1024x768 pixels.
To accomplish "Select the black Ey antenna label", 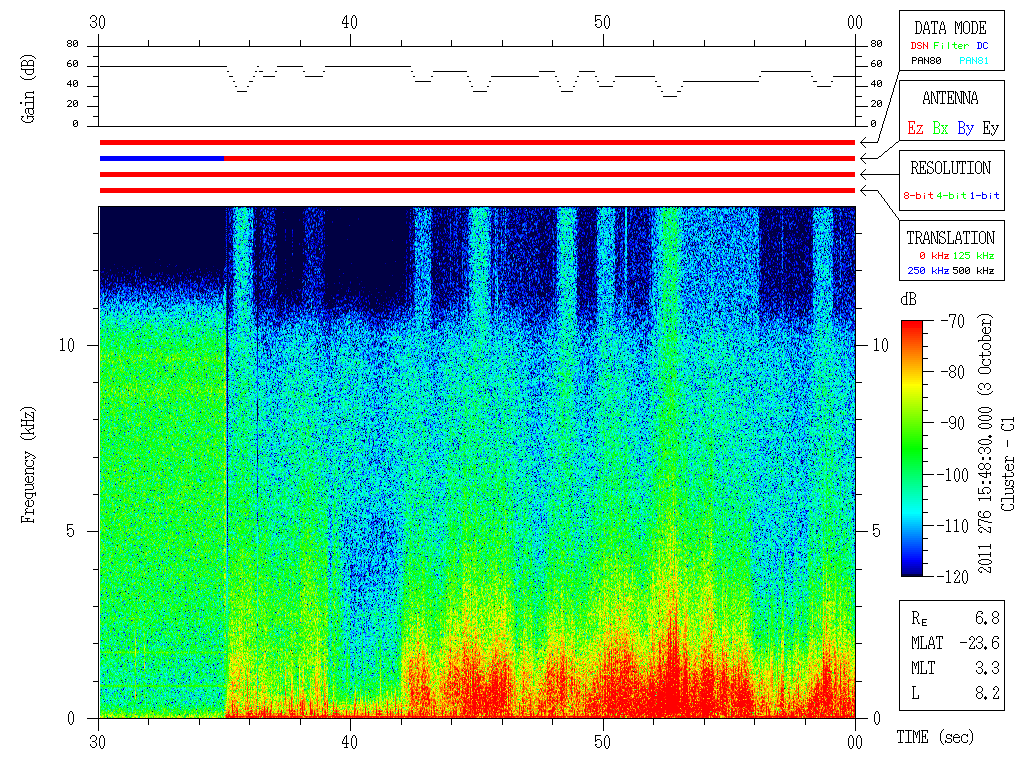I will [x=991, y=128].
